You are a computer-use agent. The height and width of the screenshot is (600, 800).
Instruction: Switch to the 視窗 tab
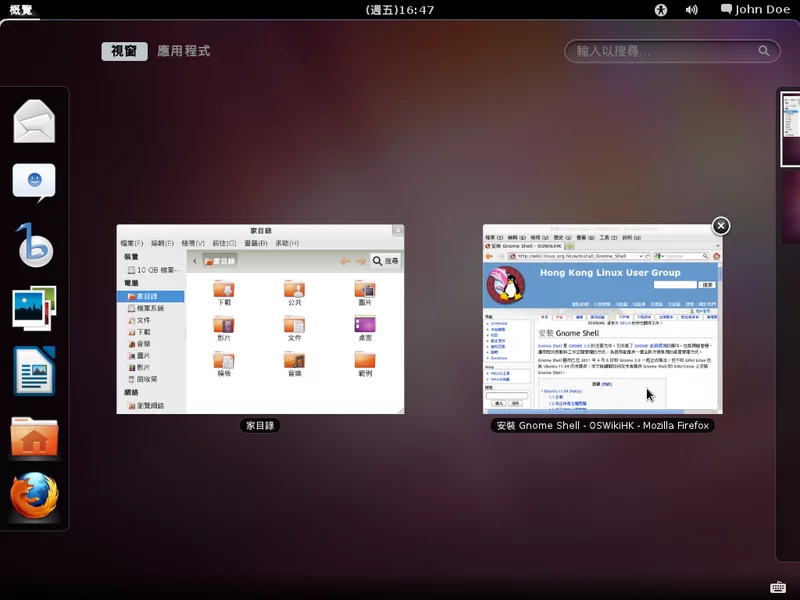(x=124, y=51)
